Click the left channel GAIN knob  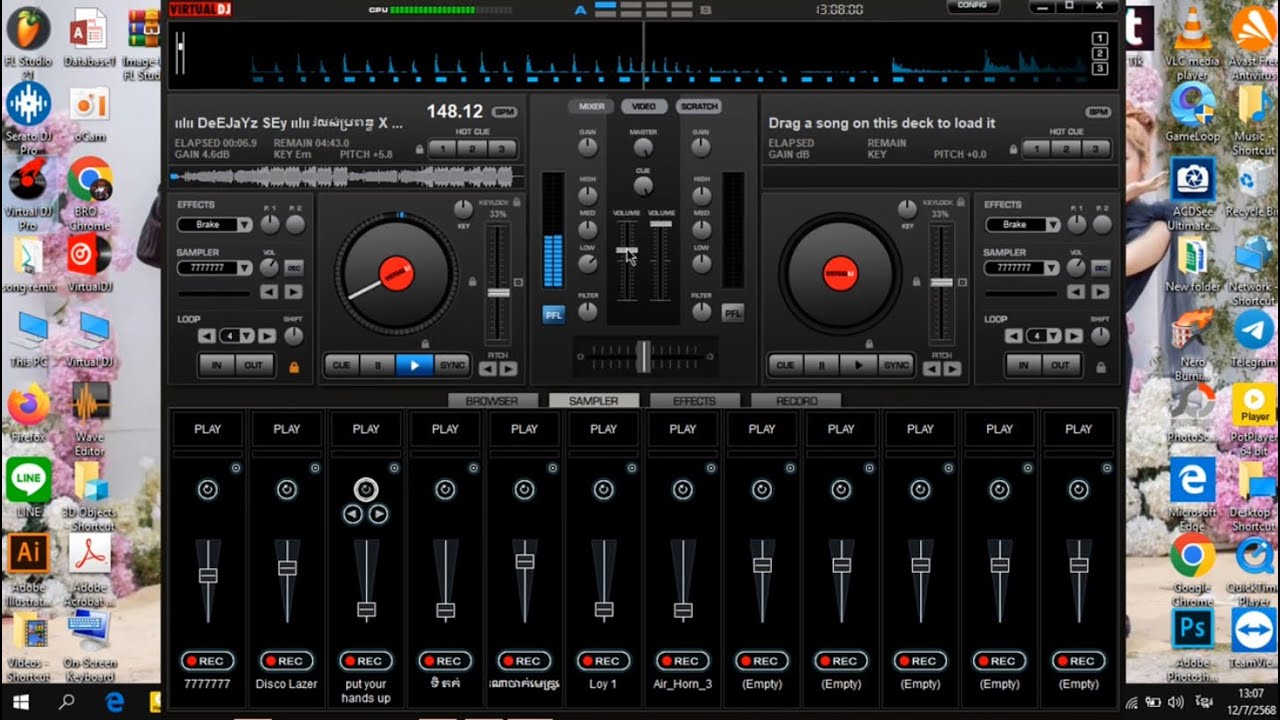point(588,148)
